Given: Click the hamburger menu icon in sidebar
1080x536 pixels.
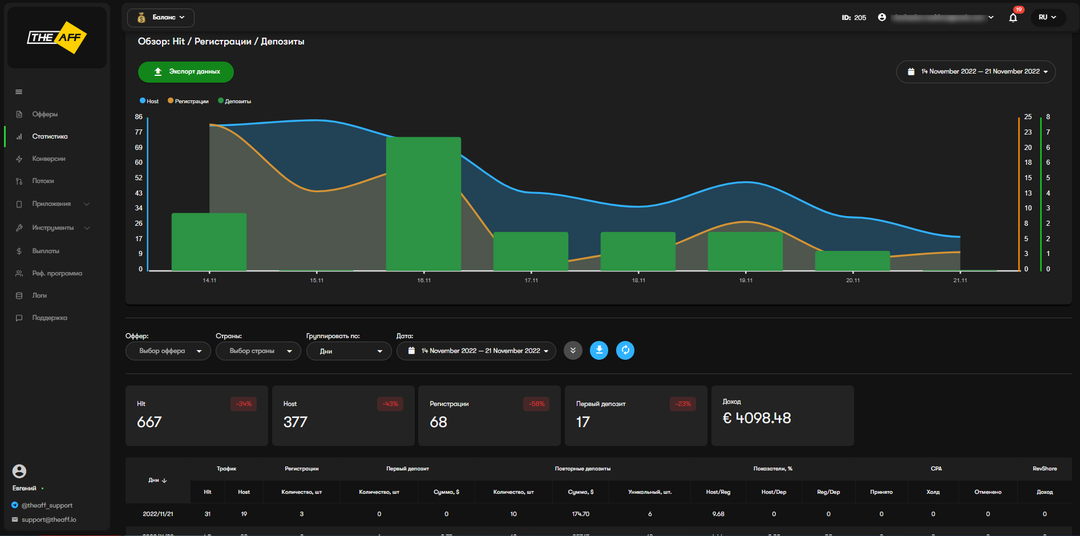Looking at the screenshot, I should [19, 92].
